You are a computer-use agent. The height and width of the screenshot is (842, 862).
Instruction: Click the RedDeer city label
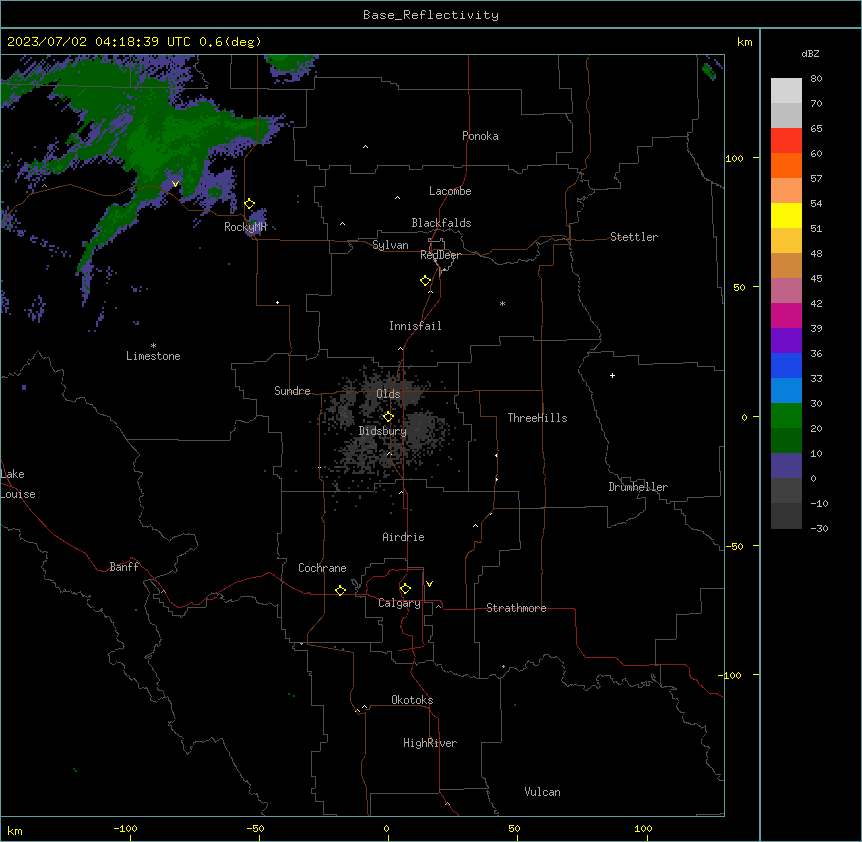click(x=440, y=255)
